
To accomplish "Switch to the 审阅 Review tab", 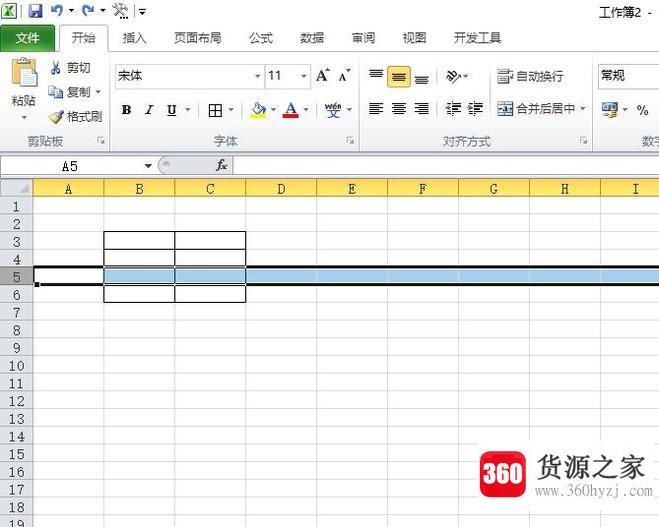I will pos(363,38).
